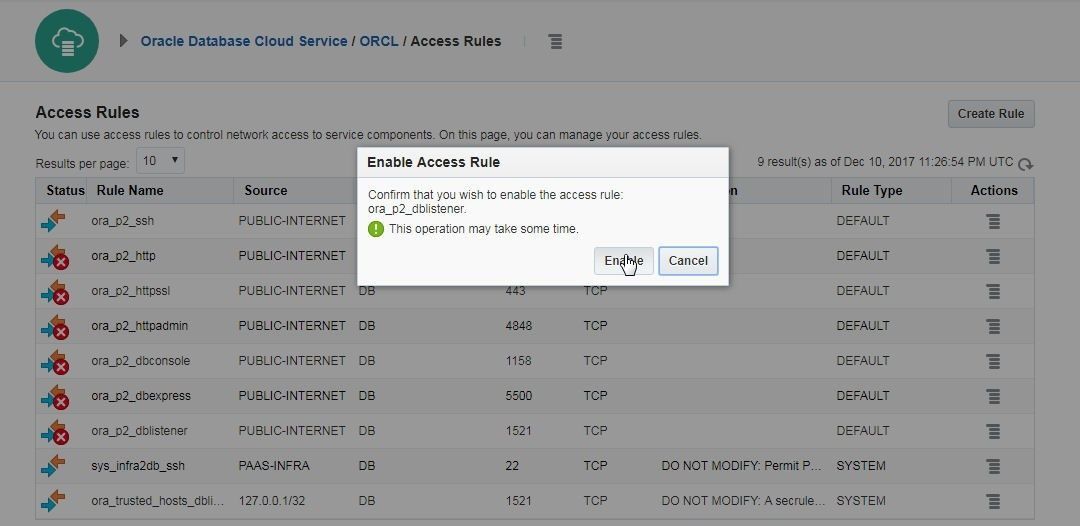Click the Status column header
Image resolution: width=1080 pixels, height=526 pixels.
point(65,191)
